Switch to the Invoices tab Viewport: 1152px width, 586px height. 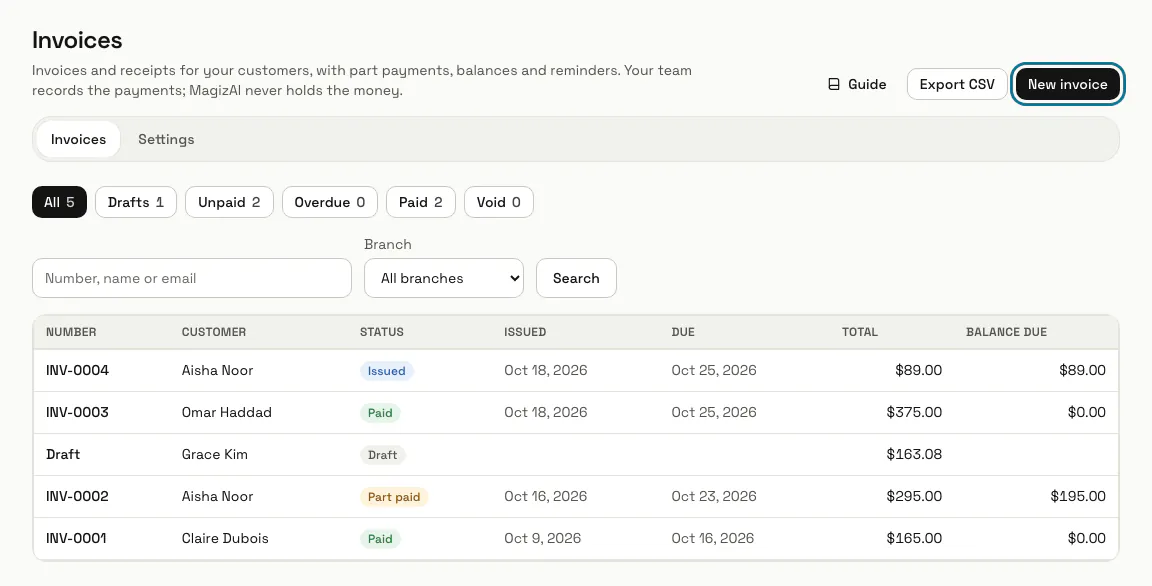[78, 140]
